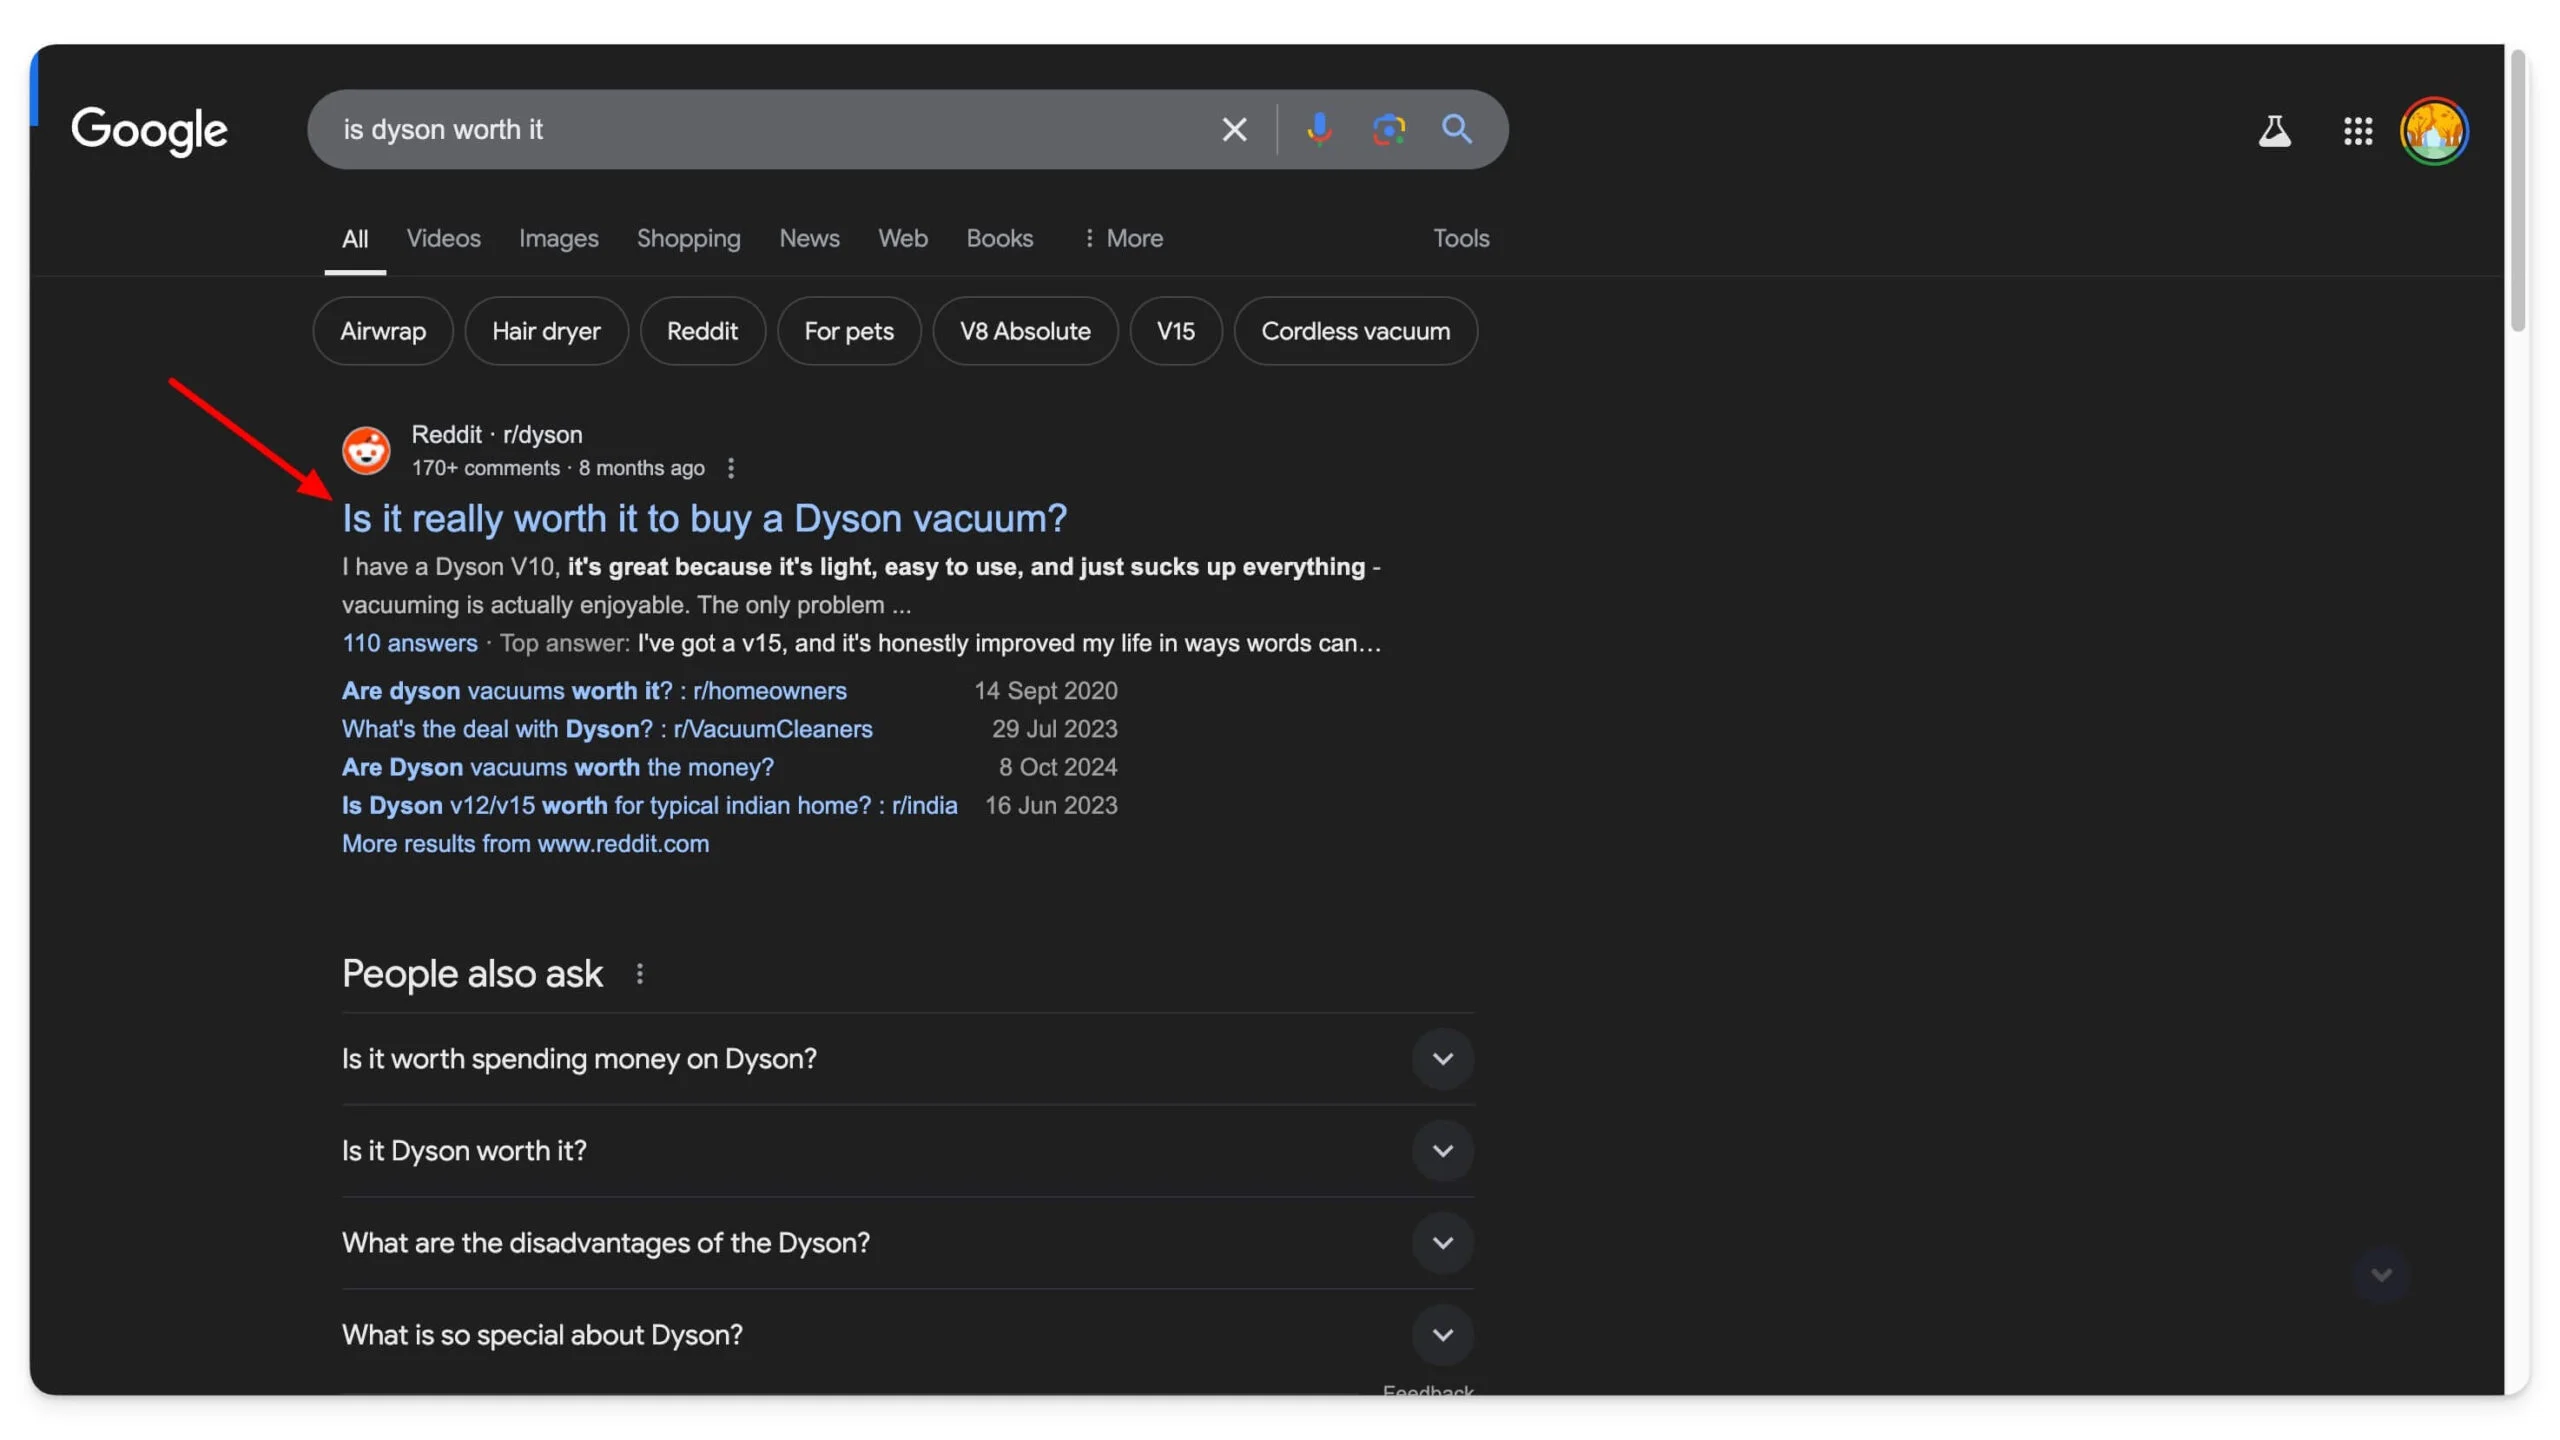
Task: Click the page vertical scrollbar
Action: (x=2517, y=190)
